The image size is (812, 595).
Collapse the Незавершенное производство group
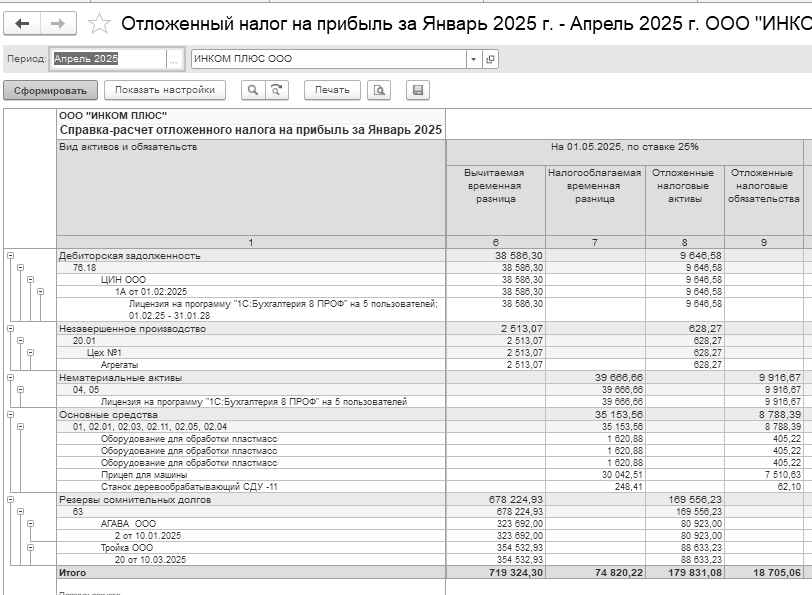coord(10,328)
